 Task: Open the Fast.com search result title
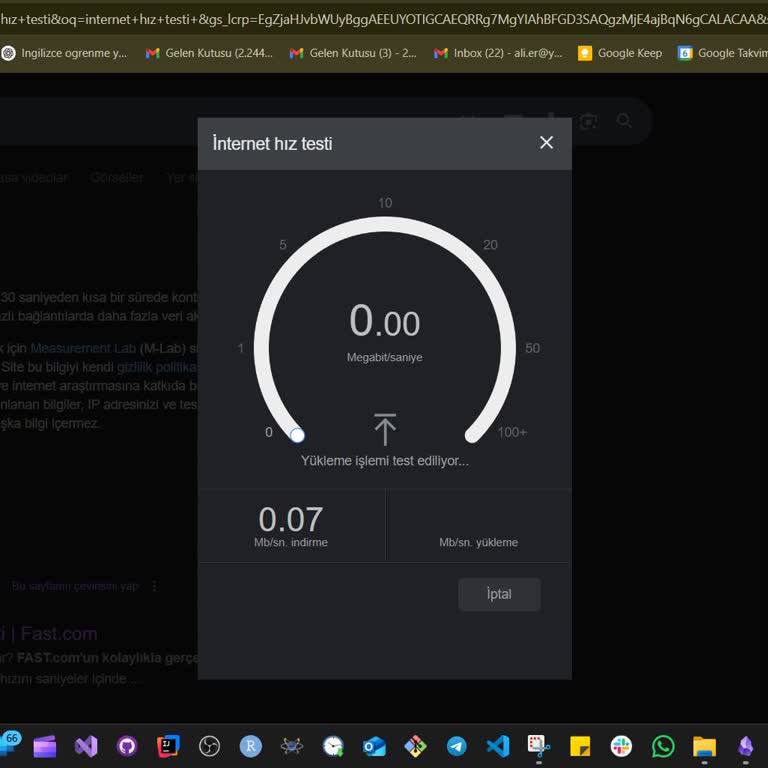pos(49,634)
